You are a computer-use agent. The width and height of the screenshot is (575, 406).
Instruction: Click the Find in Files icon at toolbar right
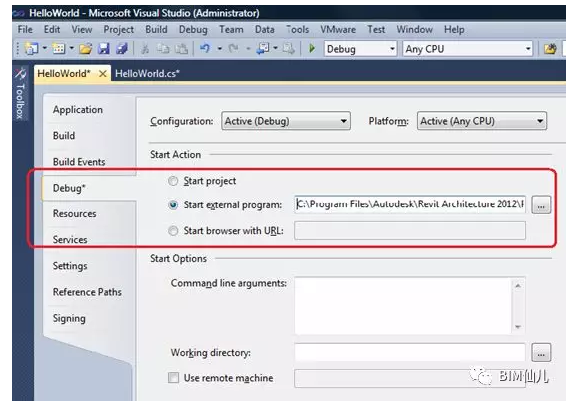pos(550,48)
